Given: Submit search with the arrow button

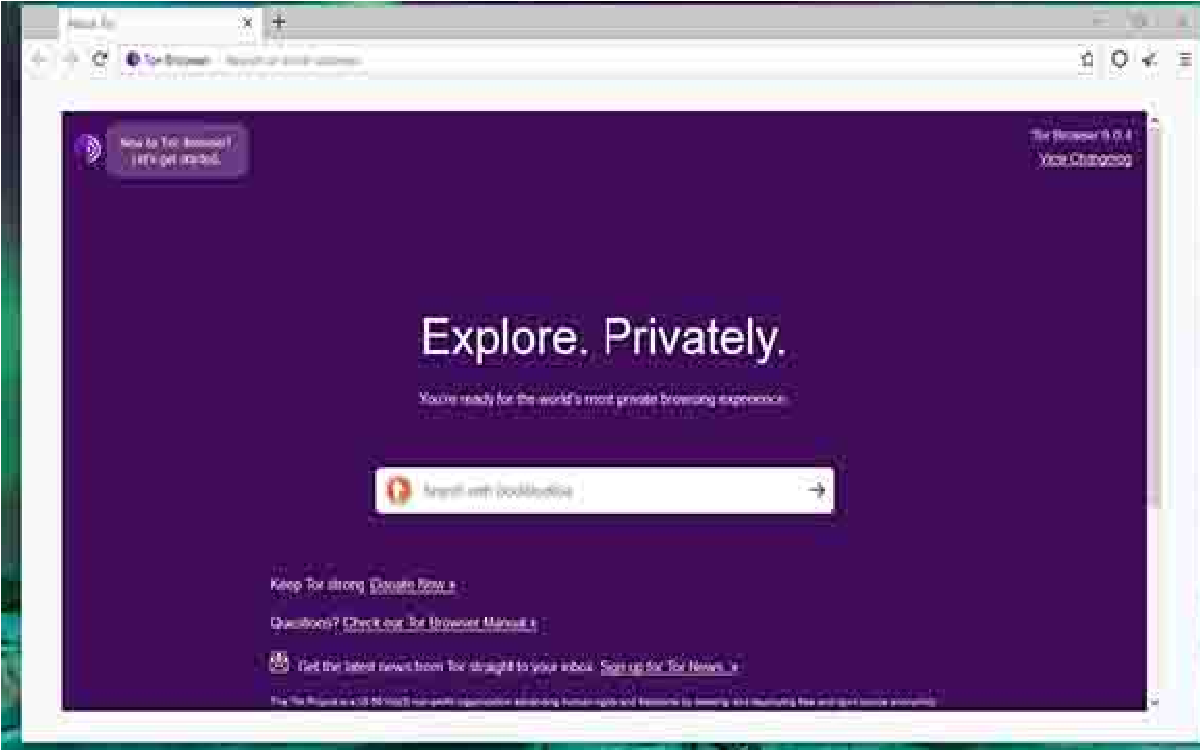Looking at the screenshot, I should 817,490.
